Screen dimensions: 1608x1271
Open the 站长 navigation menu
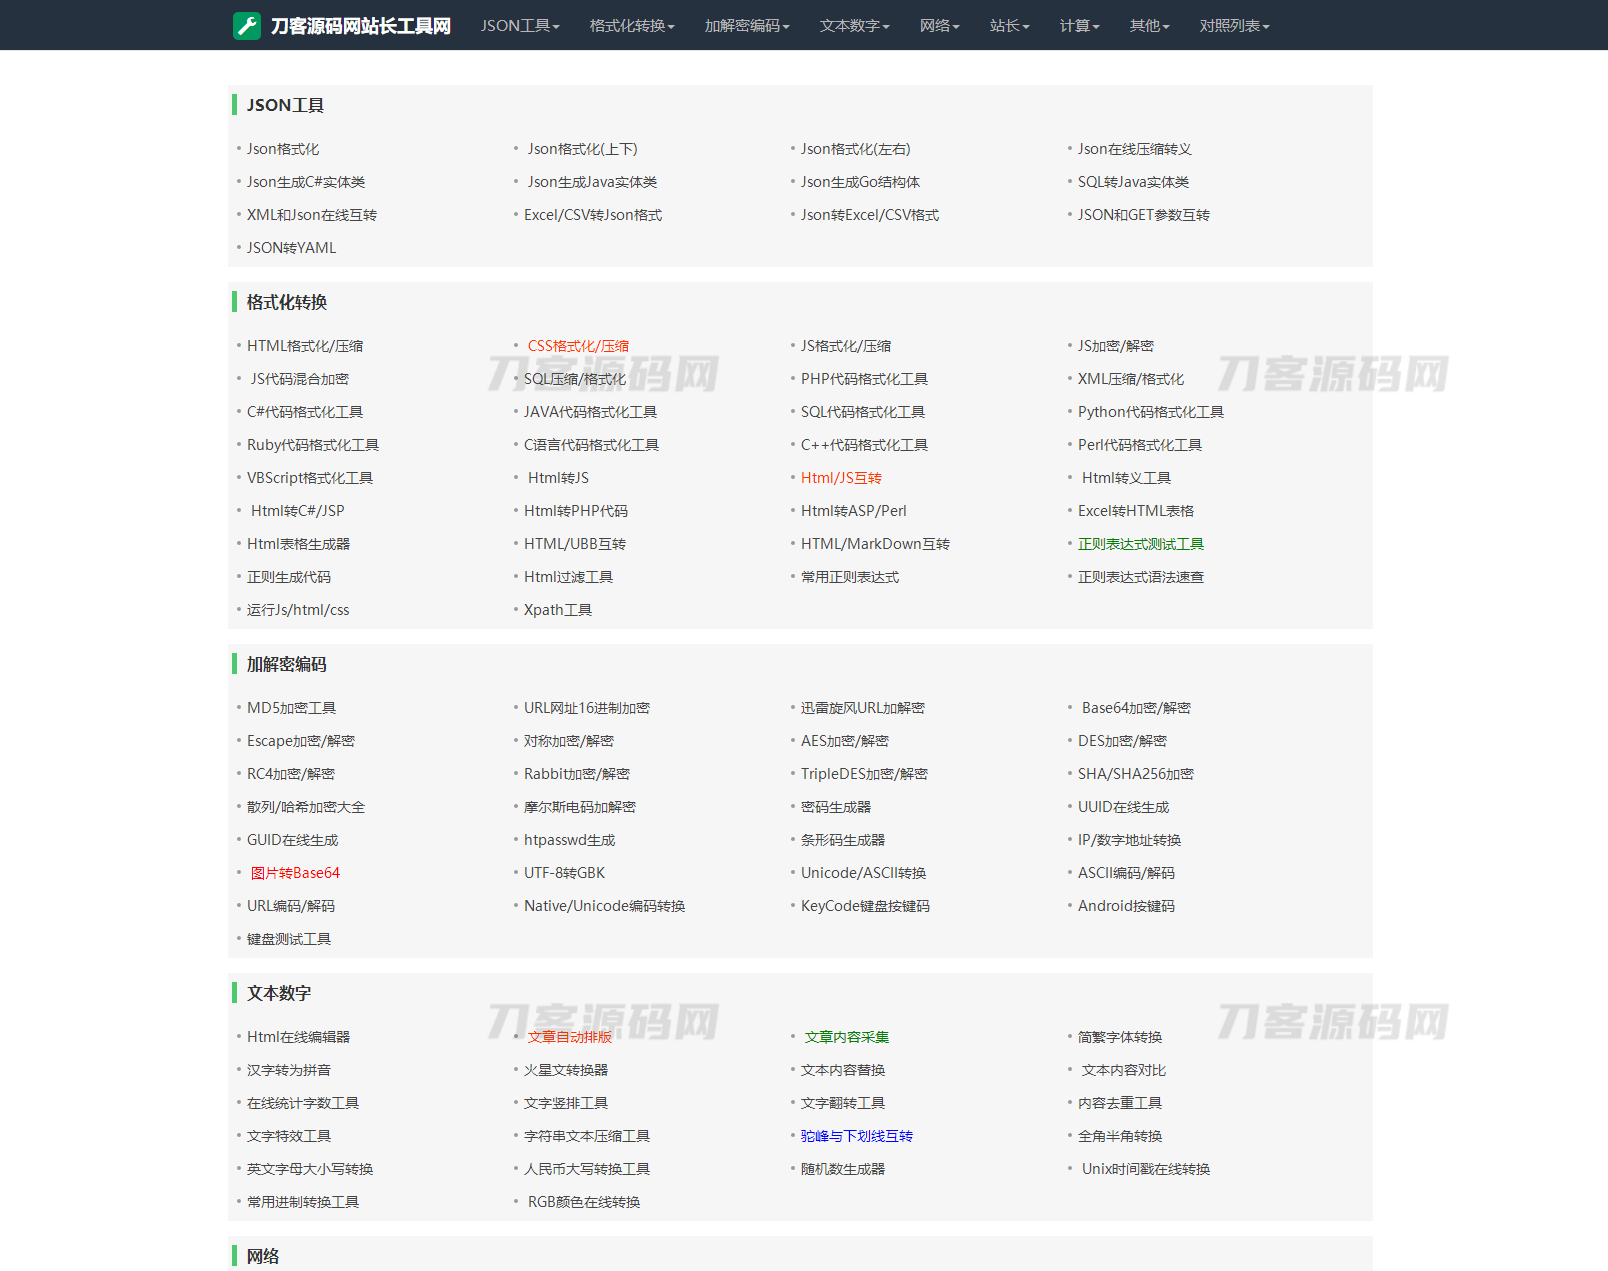pyautogui.click(x=1009, y=26)
